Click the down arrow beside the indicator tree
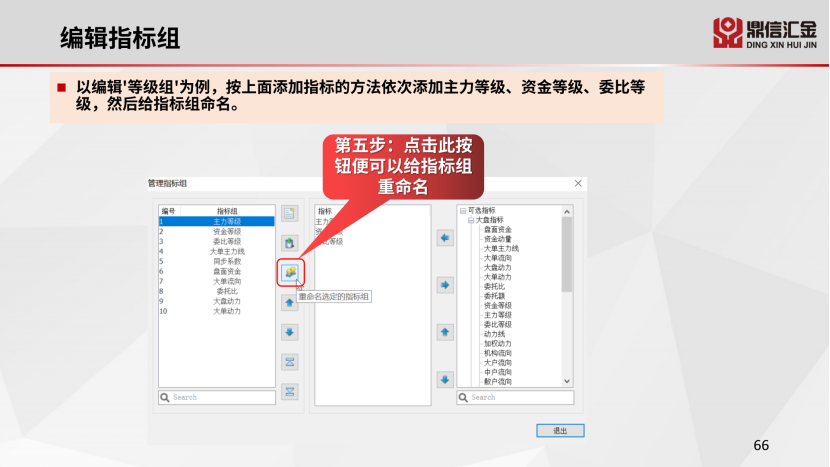Image resolution: width=830 pixels, height=467 pixels. tap(445, 379)
